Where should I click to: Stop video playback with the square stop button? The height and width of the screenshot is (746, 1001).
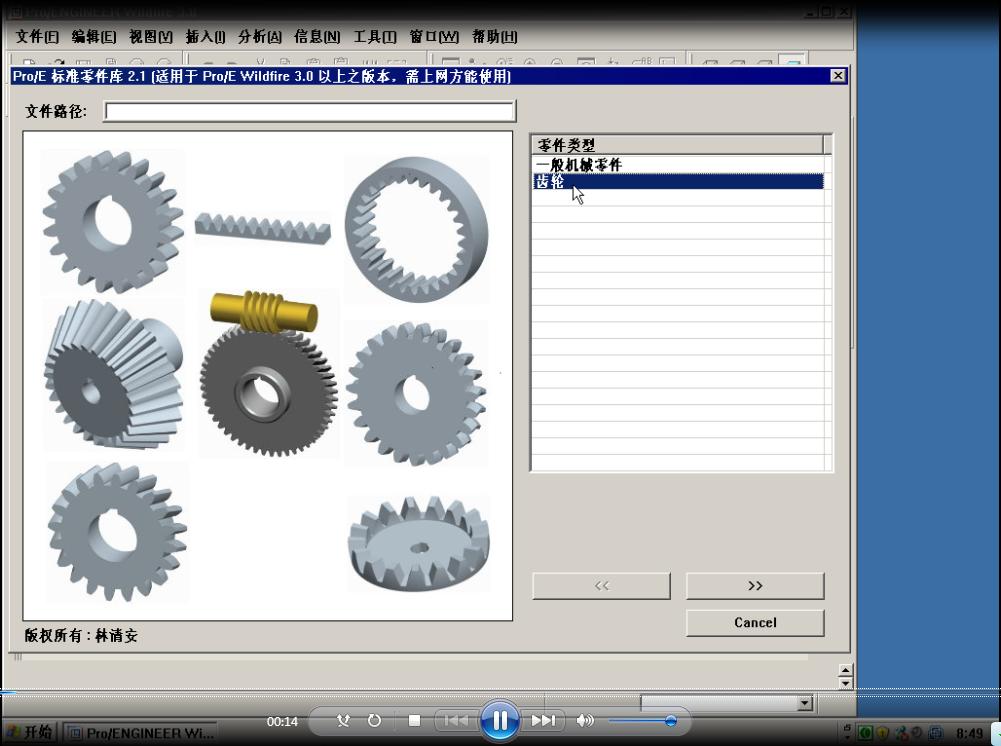tap(414, 720)
